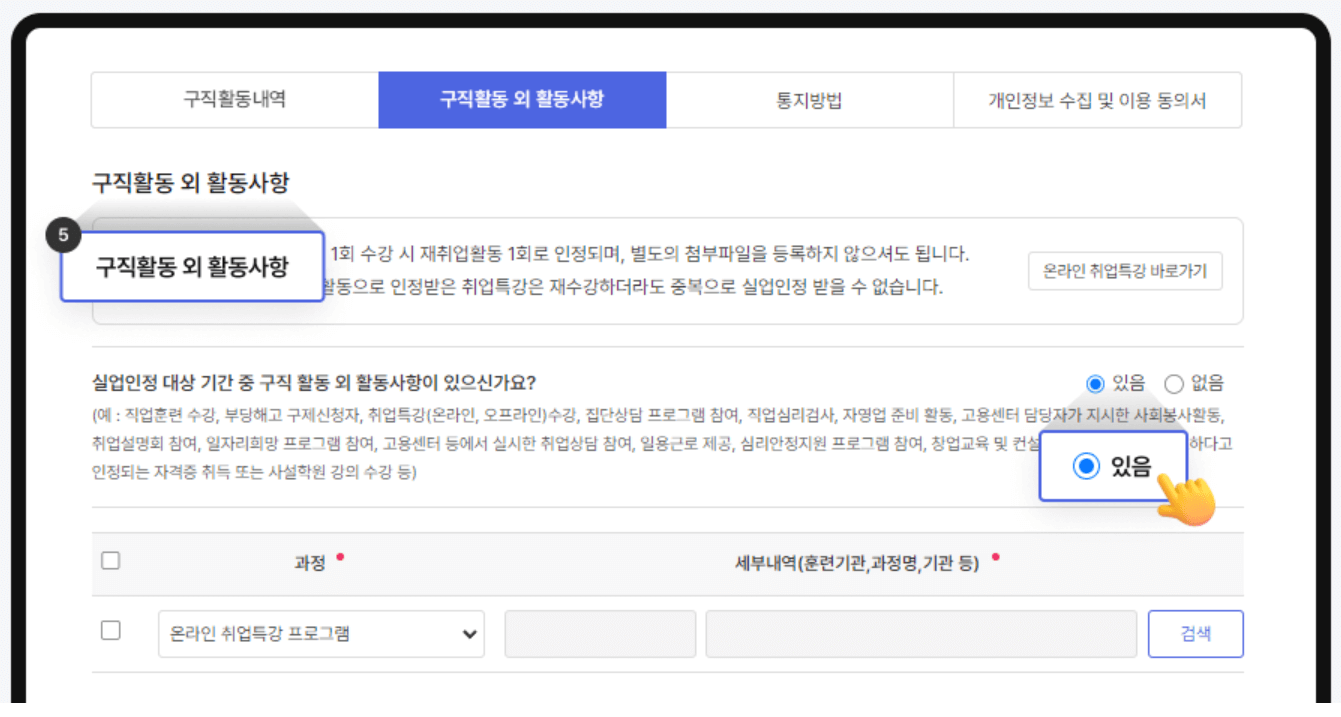Click the 세부내역 detail input field
The image size is (1341, 717).
coord(920,633)
